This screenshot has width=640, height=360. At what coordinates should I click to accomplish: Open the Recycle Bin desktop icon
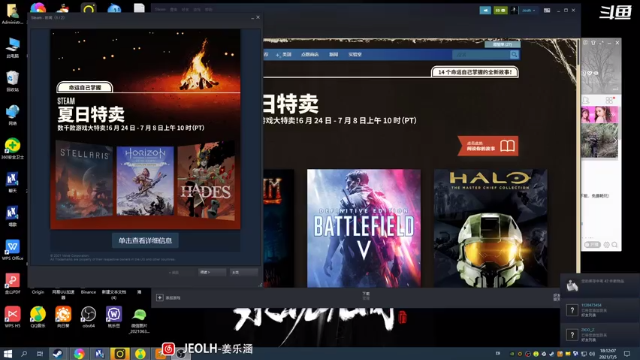click(12, 81)
